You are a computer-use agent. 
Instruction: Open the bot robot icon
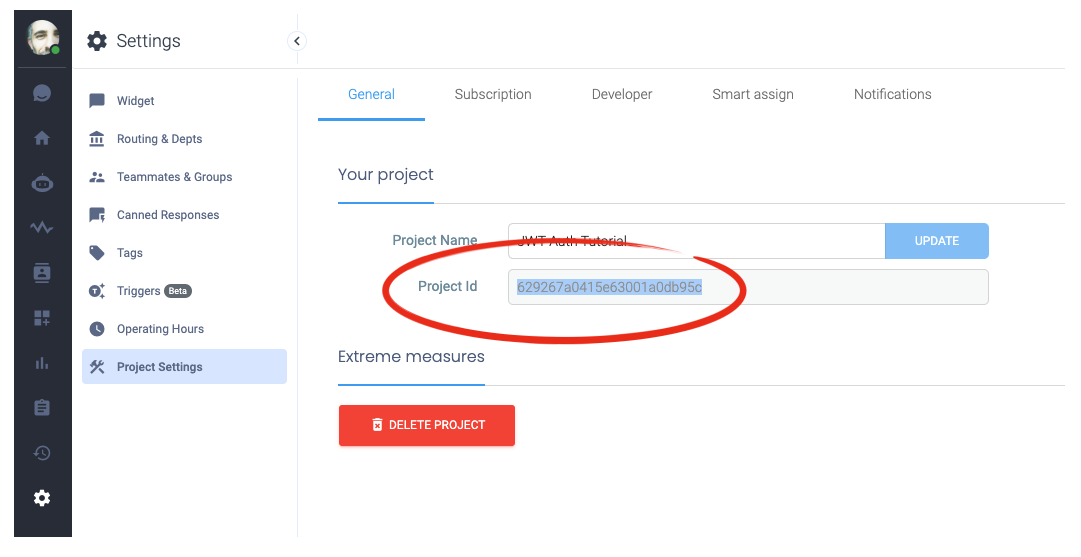point(42,183)
